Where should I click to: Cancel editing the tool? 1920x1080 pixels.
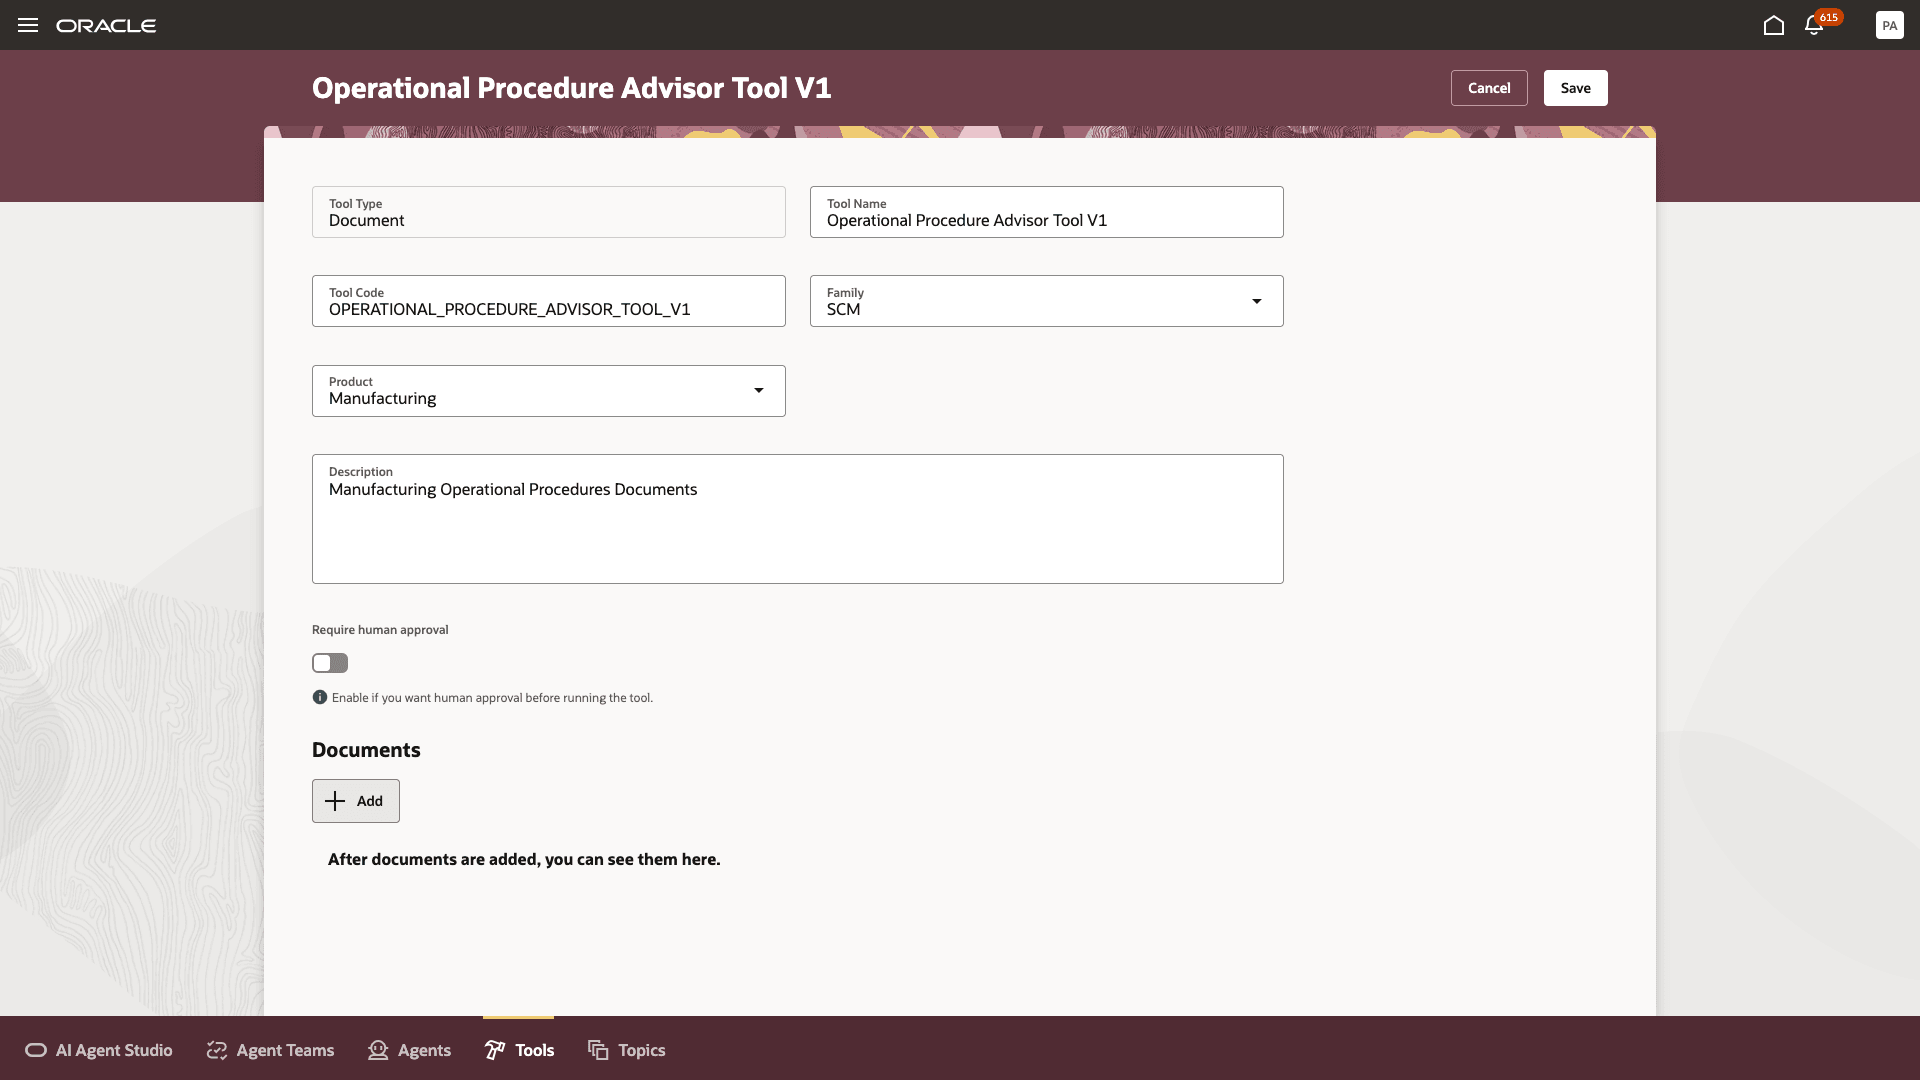pyautogui.click(x=1489, y=87)
